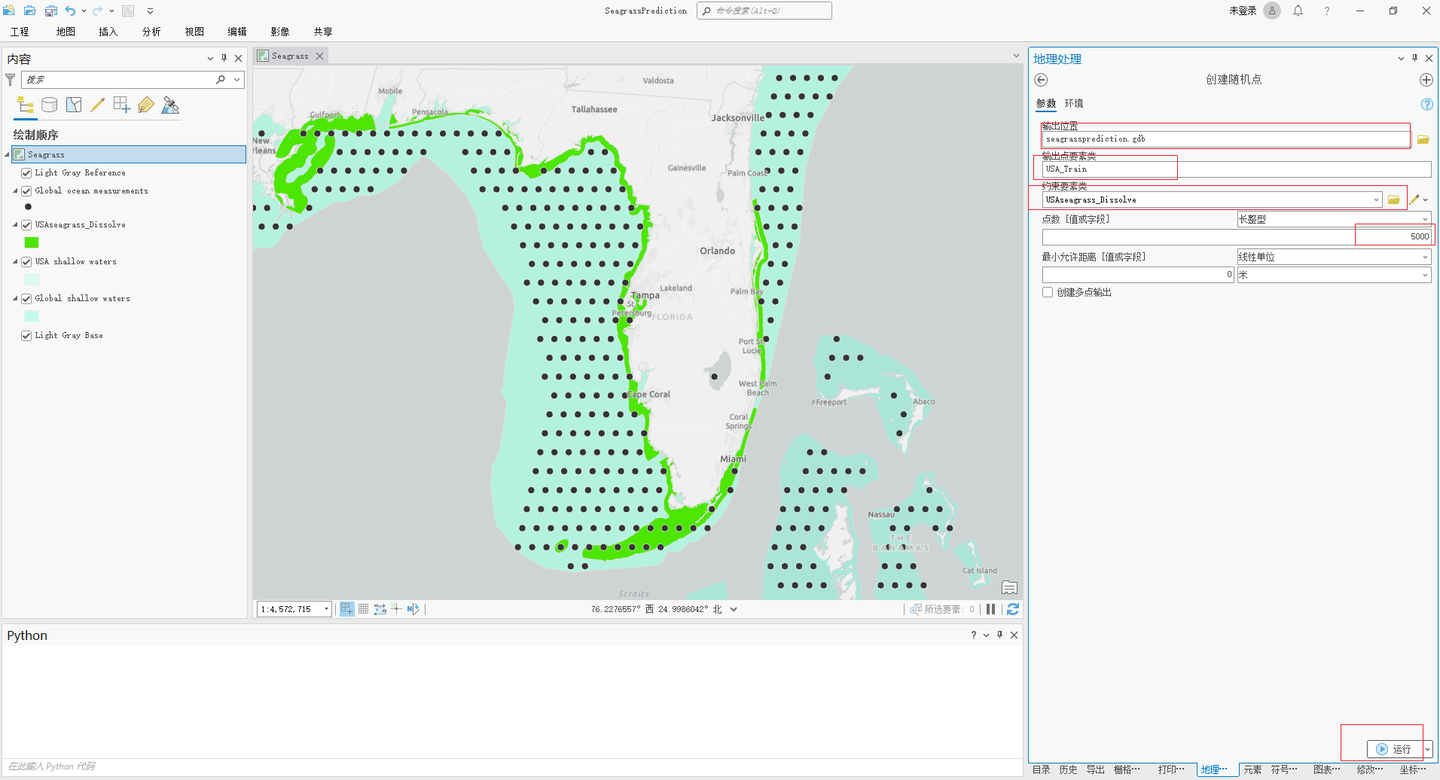Click the browse folder icon beside 输出位置
Image resolution: width=1440 pixels, height=780 pixels.
click(x=1423, y=138)
